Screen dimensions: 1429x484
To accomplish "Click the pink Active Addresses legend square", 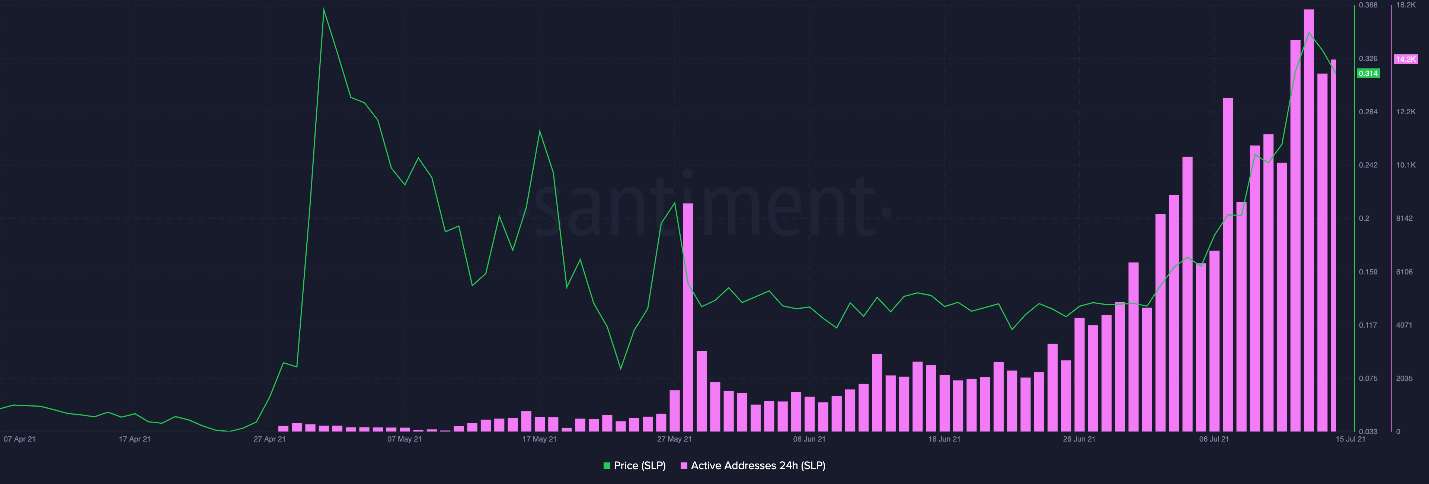I will [x=684, y=466].
